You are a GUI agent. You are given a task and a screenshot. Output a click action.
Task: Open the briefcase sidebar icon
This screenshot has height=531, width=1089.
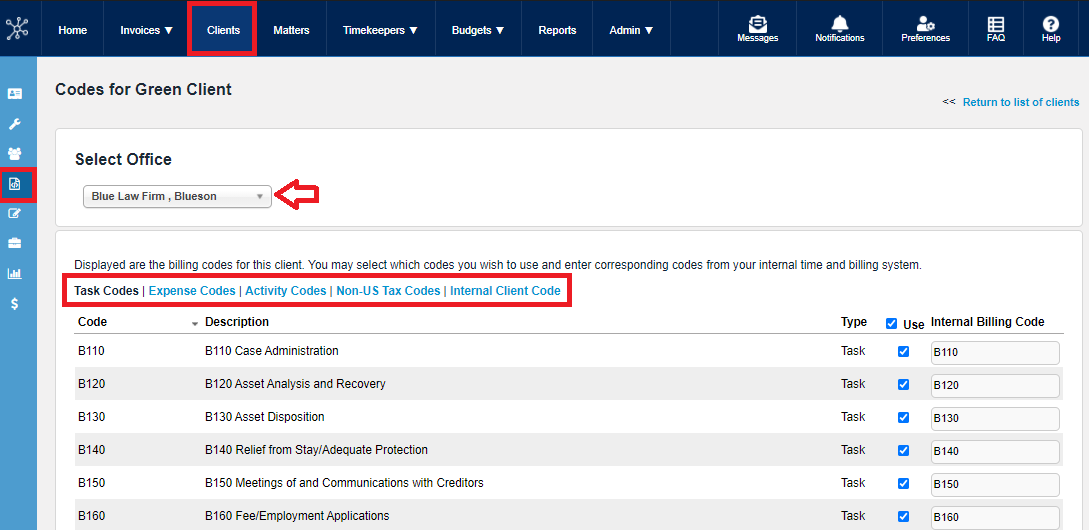(15, 243)
